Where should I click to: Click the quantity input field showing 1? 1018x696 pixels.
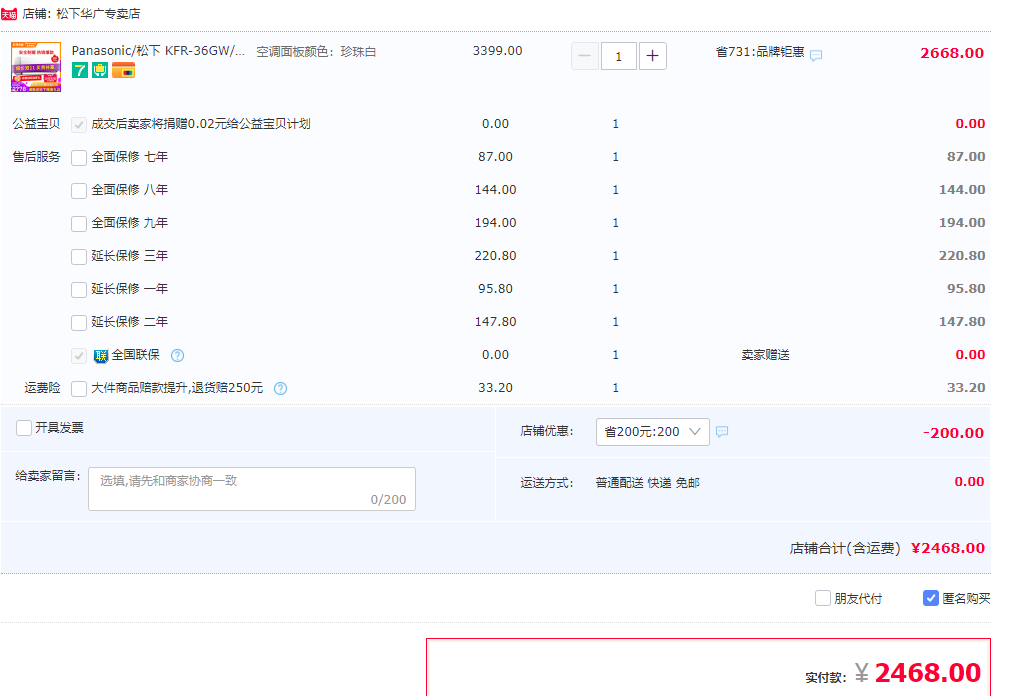618,56
